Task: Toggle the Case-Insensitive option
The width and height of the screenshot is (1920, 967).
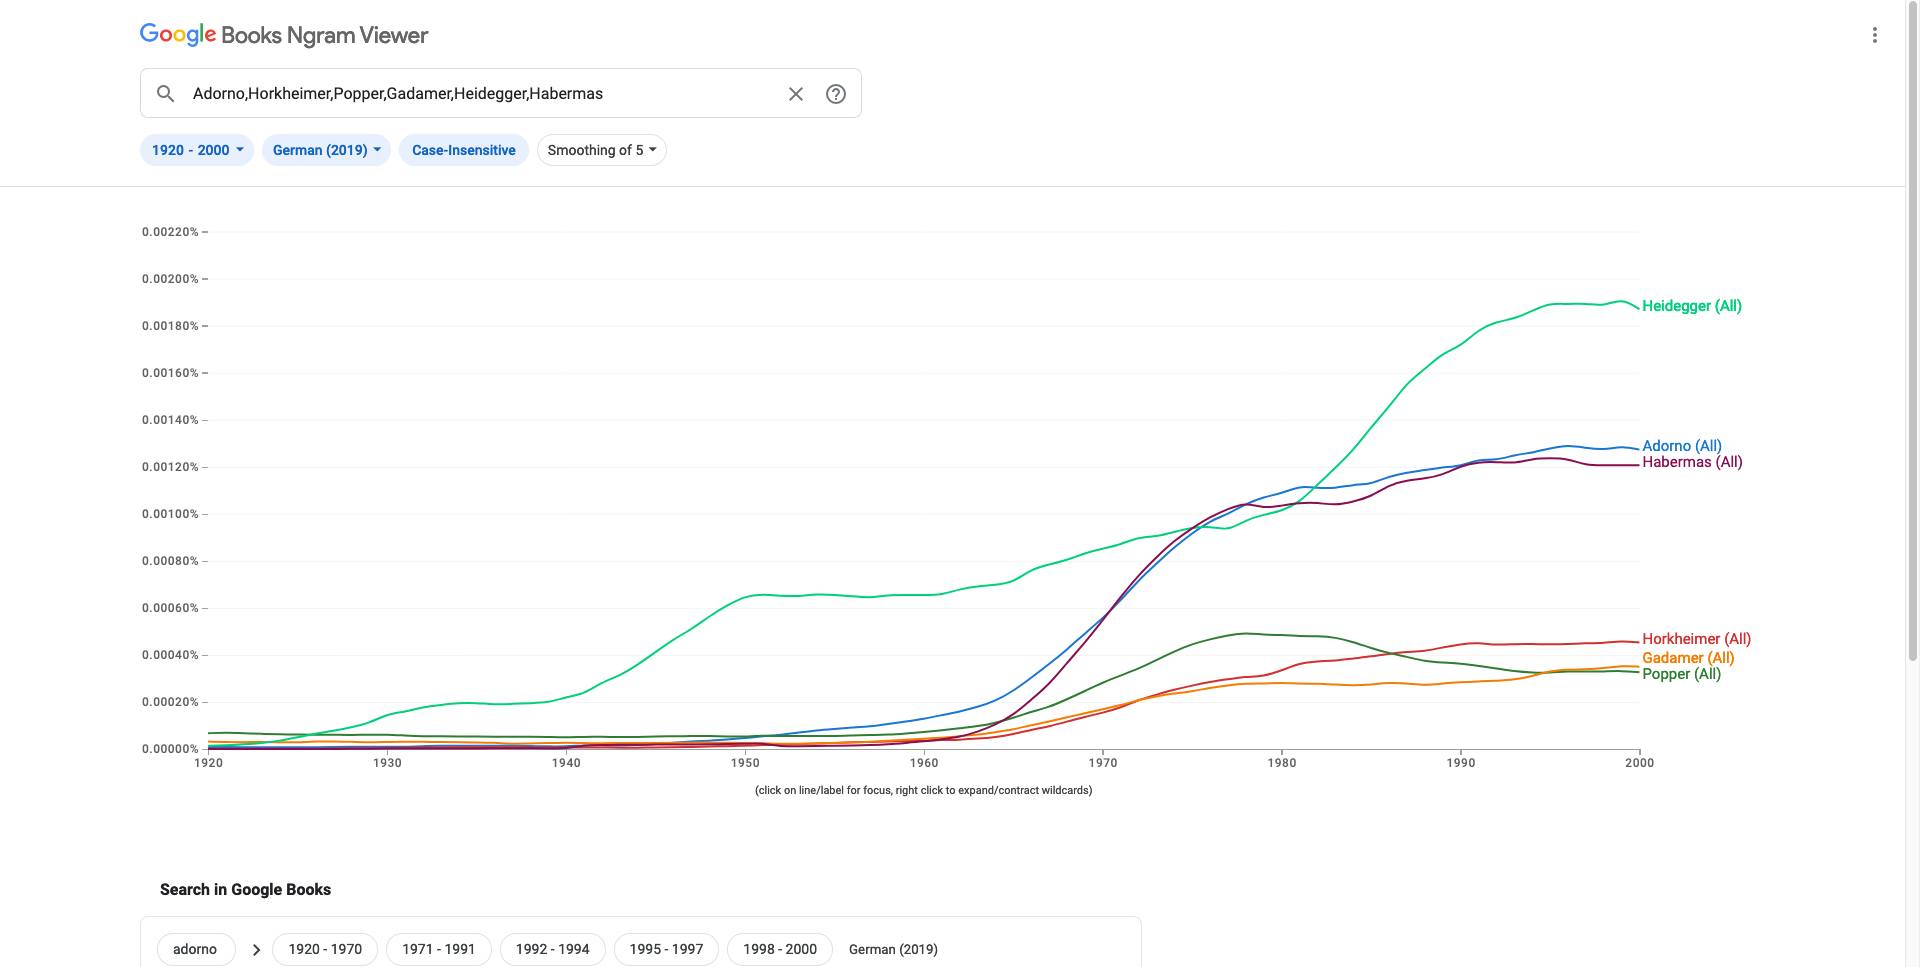Action: (464, 150)
